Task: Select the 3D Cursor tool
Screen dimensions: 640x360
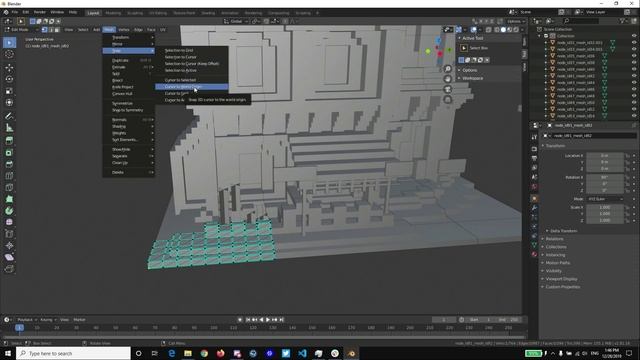Action: 9,54
